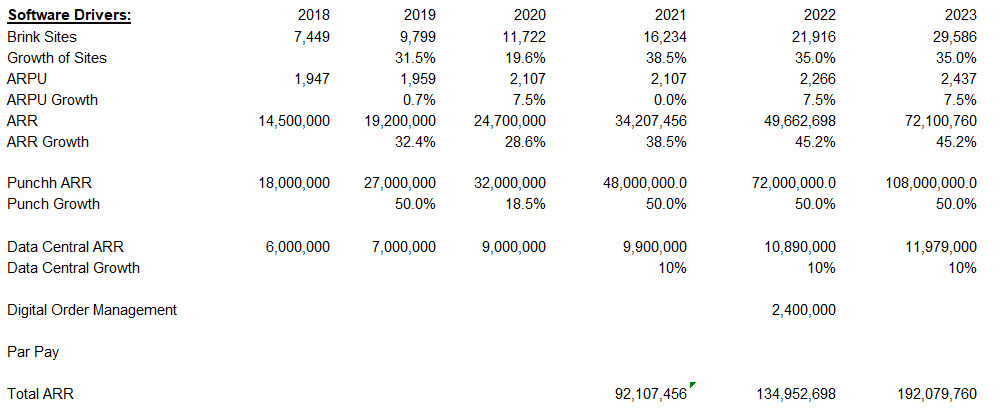
Task: Click Punchh ARR value 32,000,000
Action: (510, 183)
